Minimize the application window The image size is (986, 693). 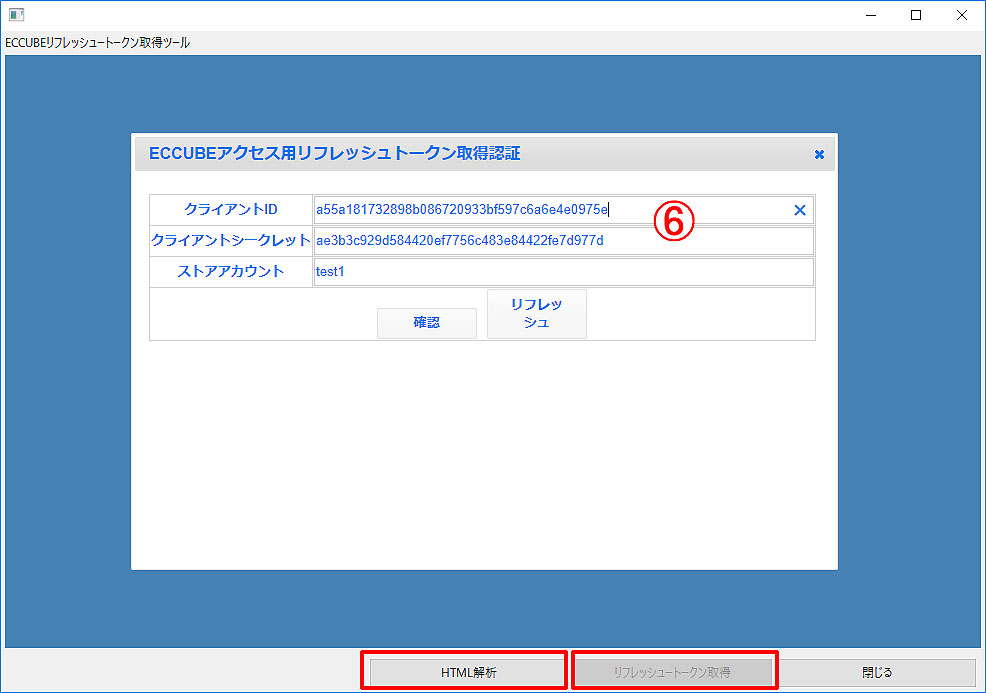[871, 15]
